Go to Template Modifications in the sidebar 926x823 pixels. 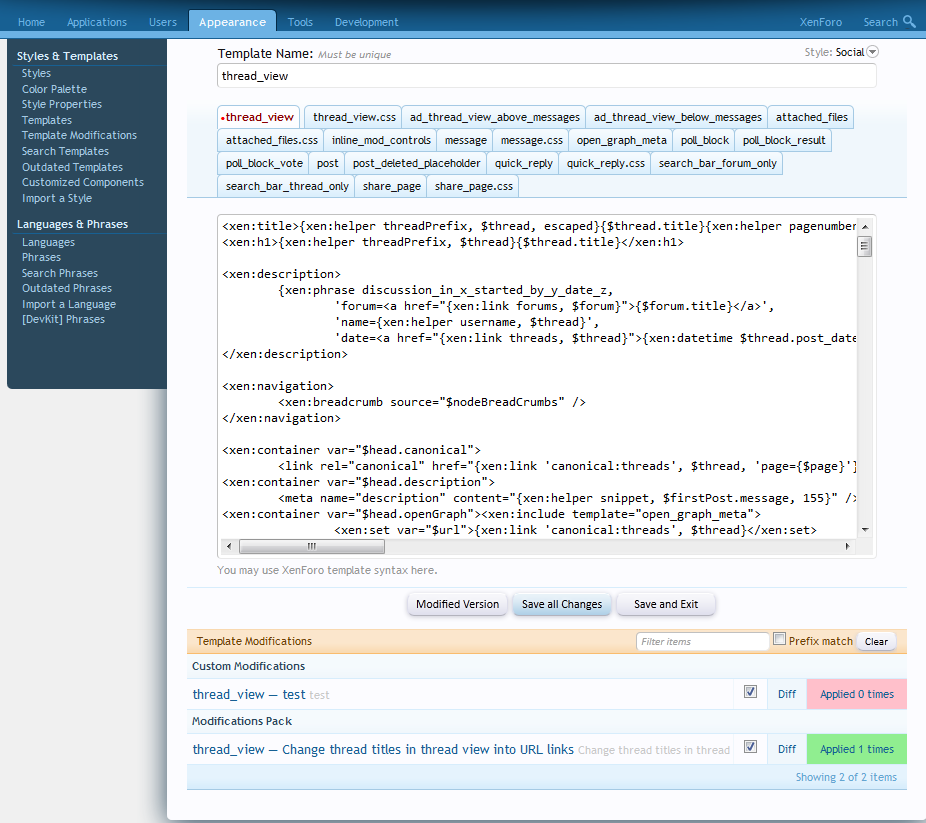tap(79, 135)
